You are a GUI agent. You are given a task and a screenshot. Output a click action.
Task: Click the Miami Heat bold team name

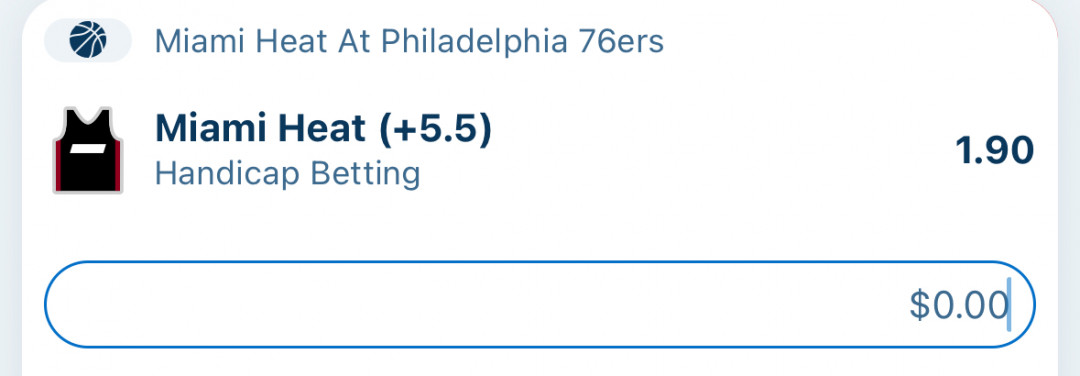coord(260,129)
